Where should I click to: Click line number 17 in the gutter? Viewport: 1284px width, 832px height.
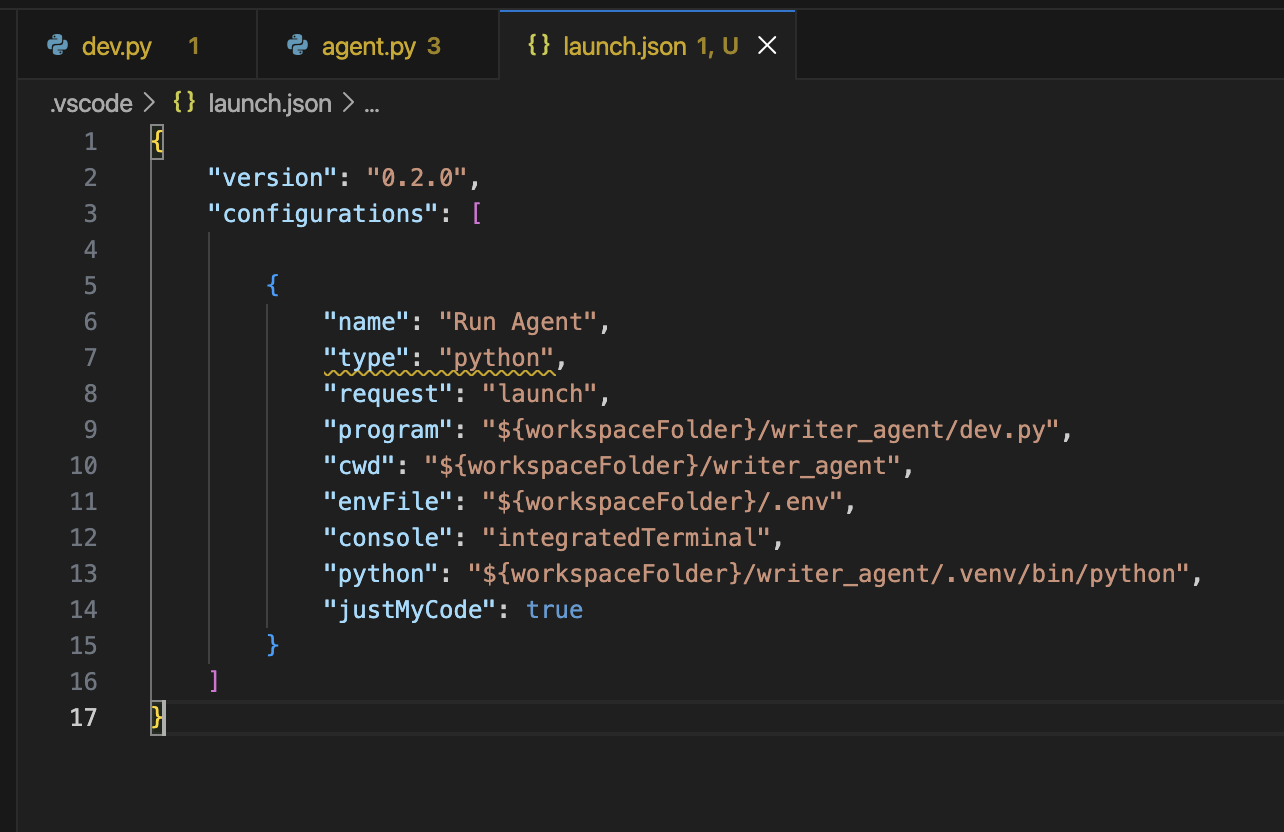(x=84, y=718)
